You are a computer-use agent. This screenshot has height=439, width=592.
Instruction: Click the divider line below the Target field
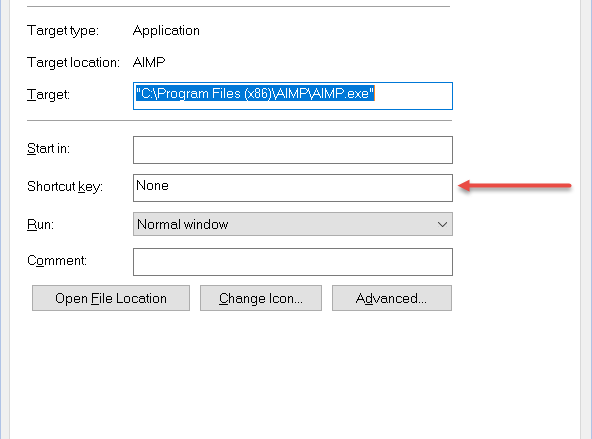point(239,121)
